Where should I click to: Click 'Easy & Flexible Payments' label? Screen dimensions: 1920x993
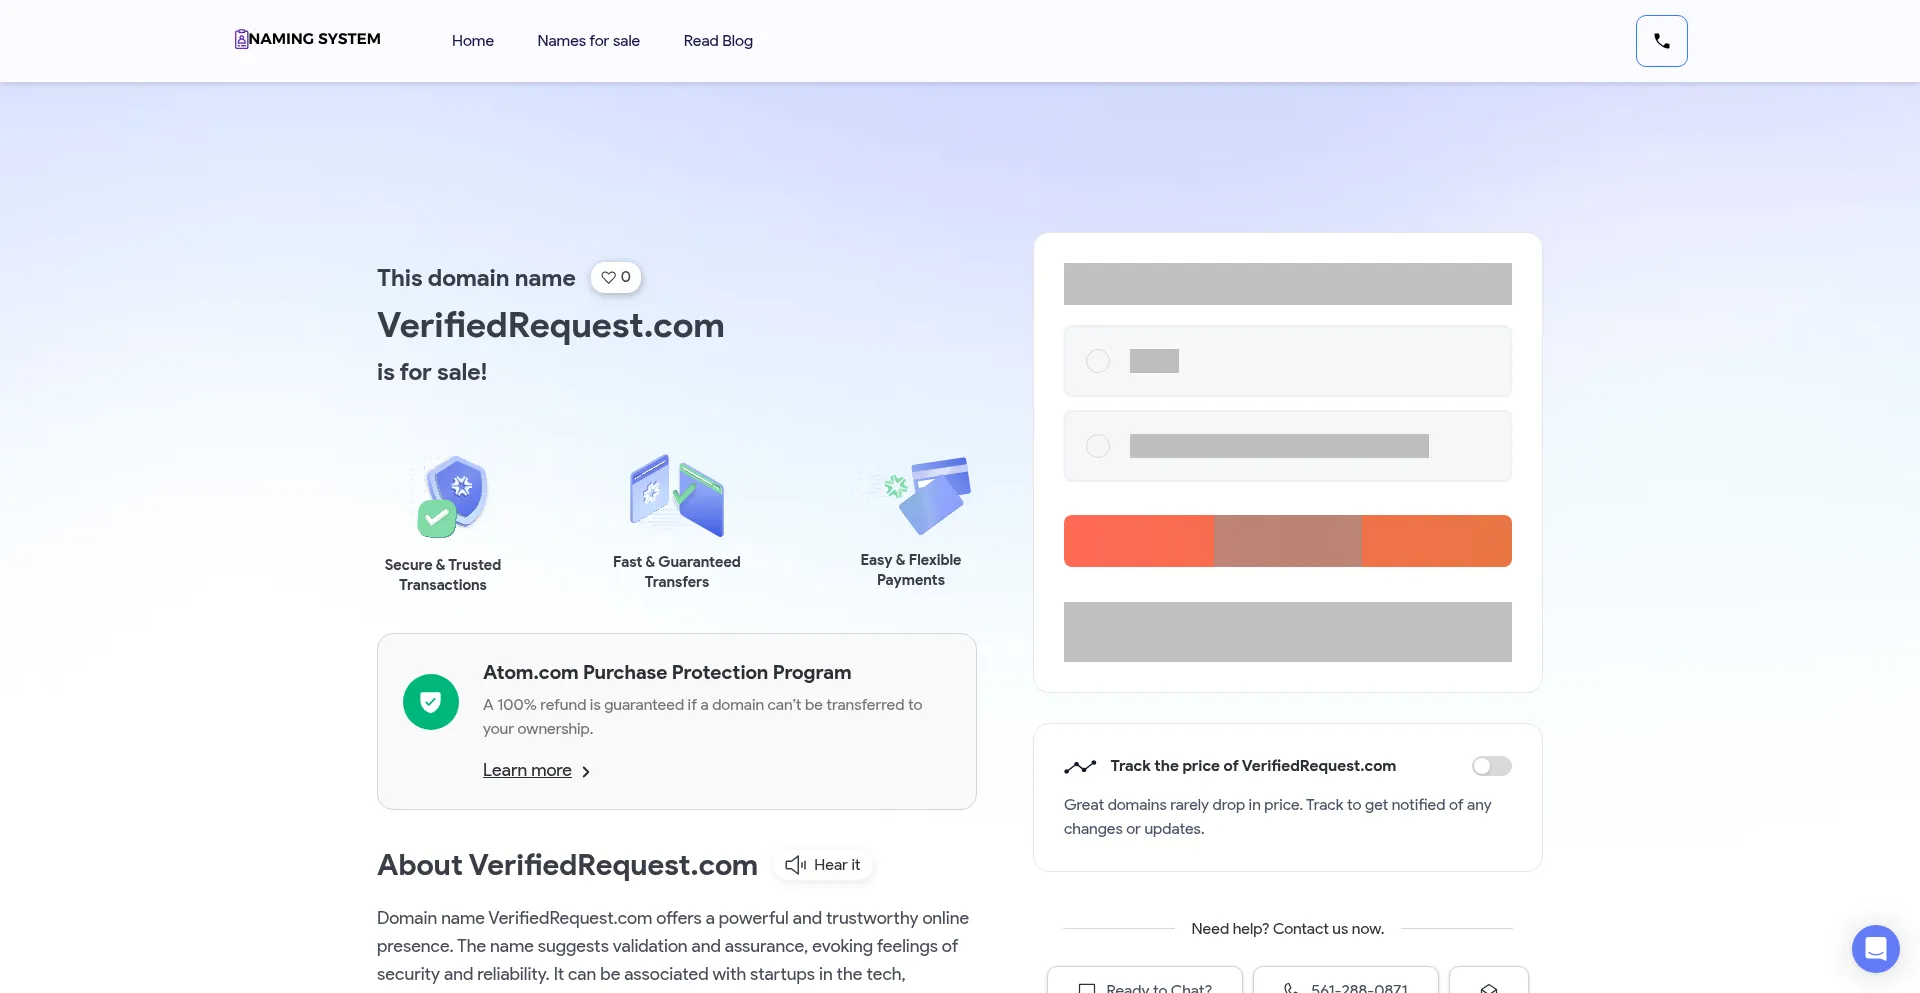point(911,570)
